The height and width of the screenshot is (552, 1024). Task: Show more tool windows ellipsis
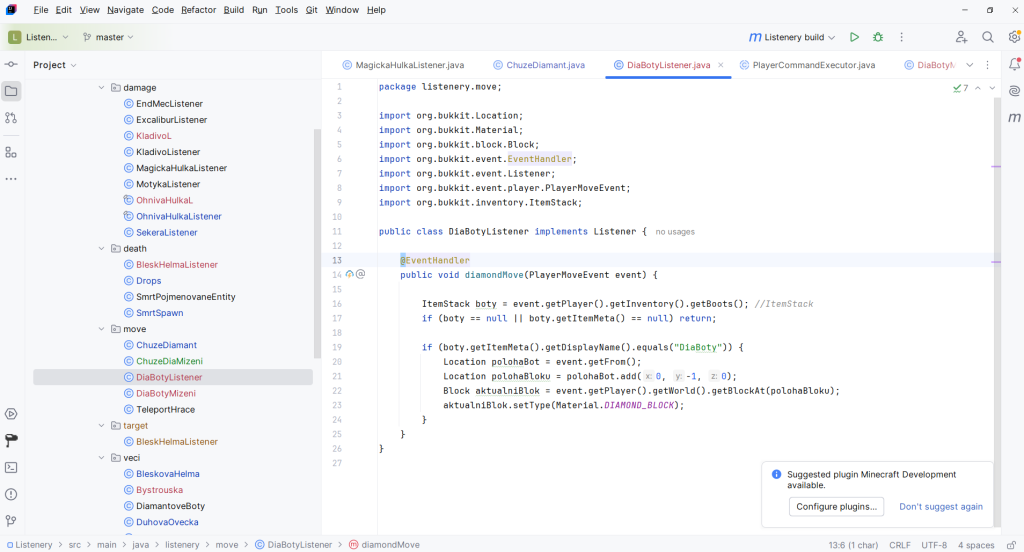click(x=11, y=178)
